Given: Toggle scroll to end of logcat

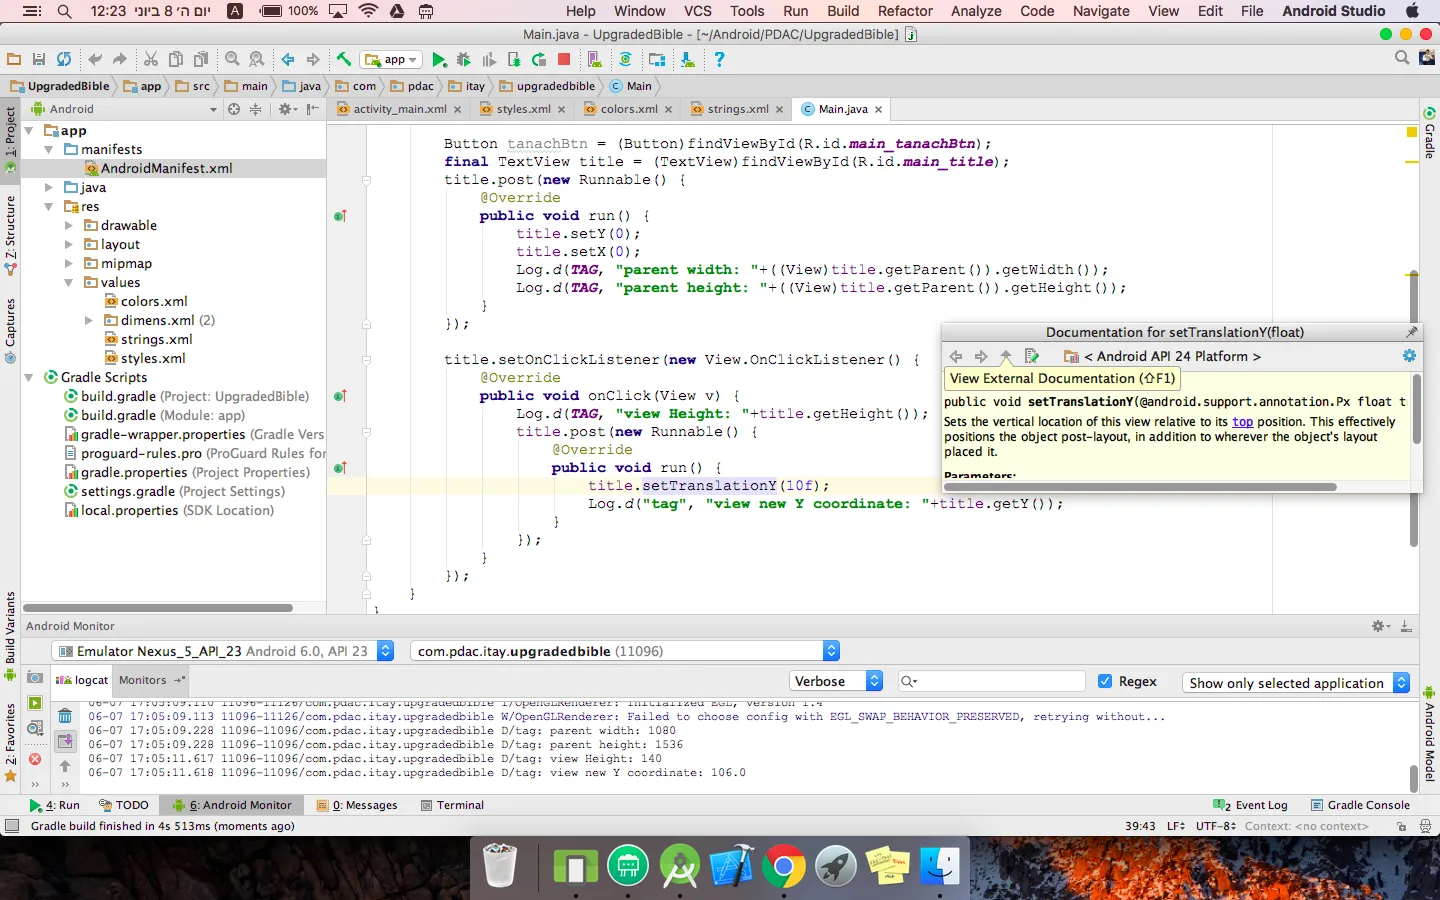Looking at the screenshot, I should pos(65,741).
